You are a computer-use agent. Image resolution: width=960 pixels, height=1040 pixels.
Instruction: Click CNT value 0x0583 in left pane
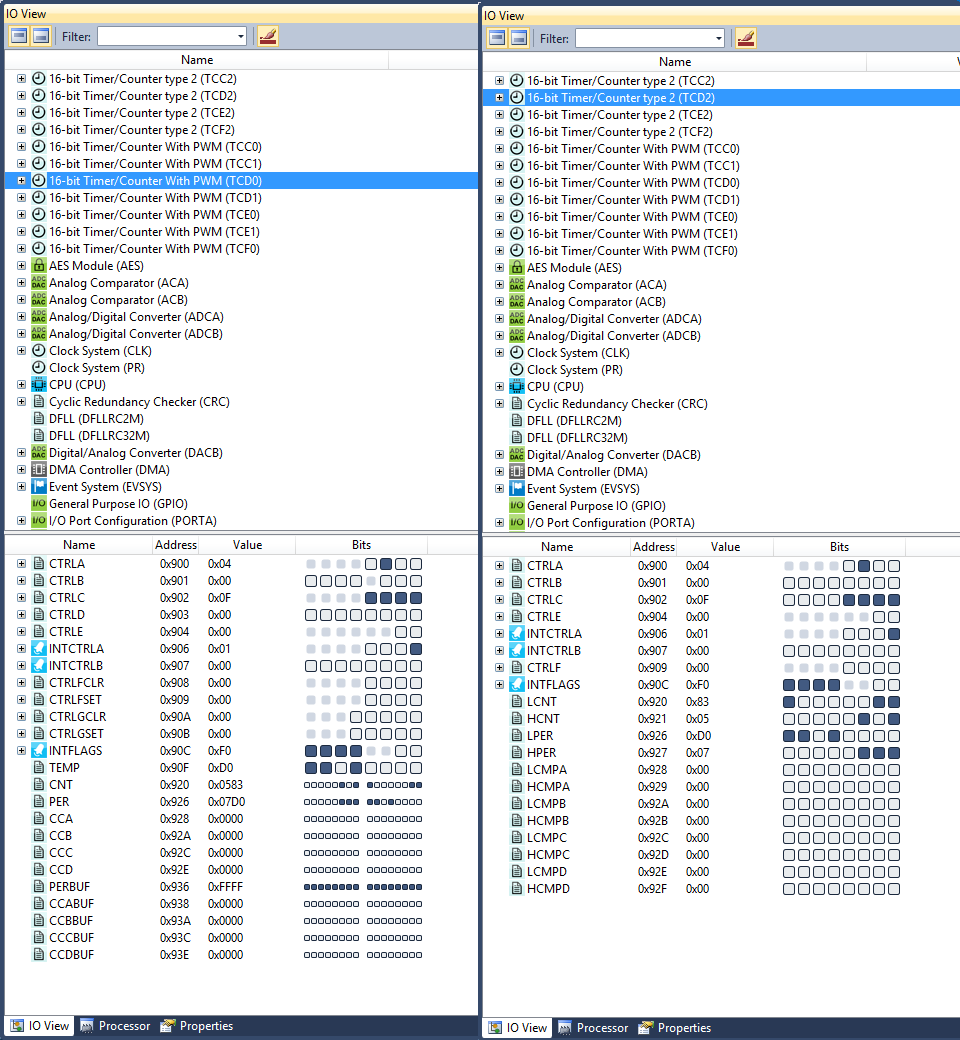[x=226, y=785]
